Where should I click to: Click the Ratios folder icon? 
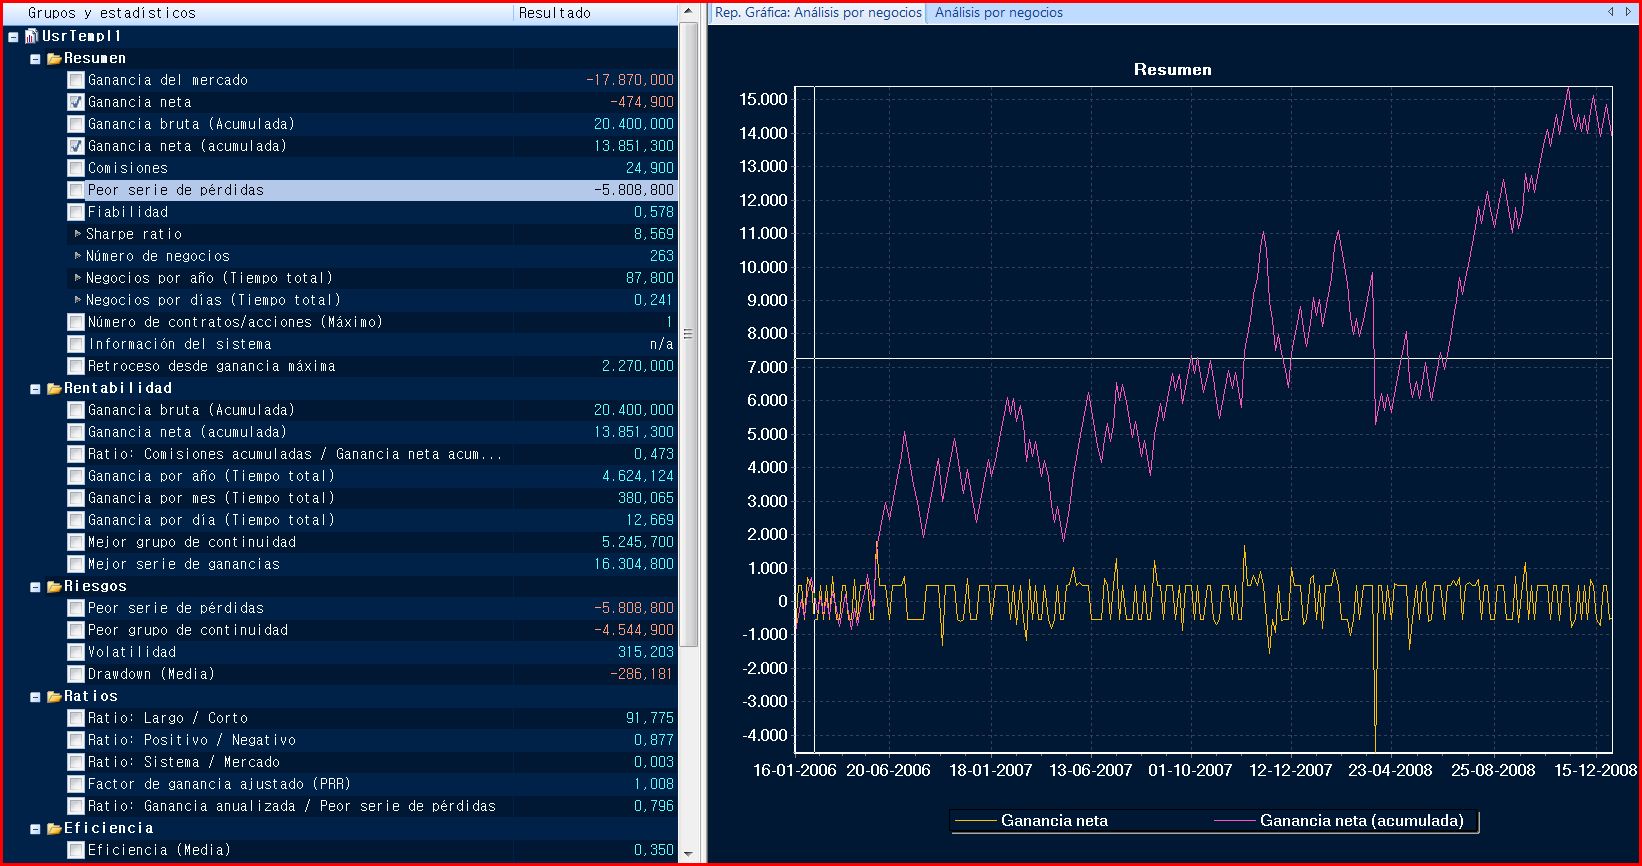click(x=54, y=696)
